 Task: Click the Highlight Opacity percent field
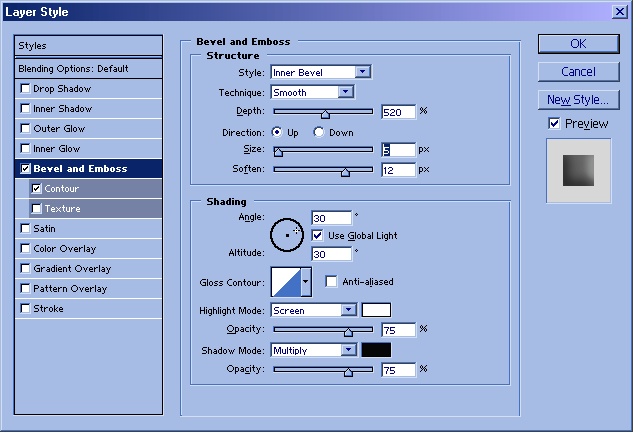pyautogui.click(x=398, y=330)
